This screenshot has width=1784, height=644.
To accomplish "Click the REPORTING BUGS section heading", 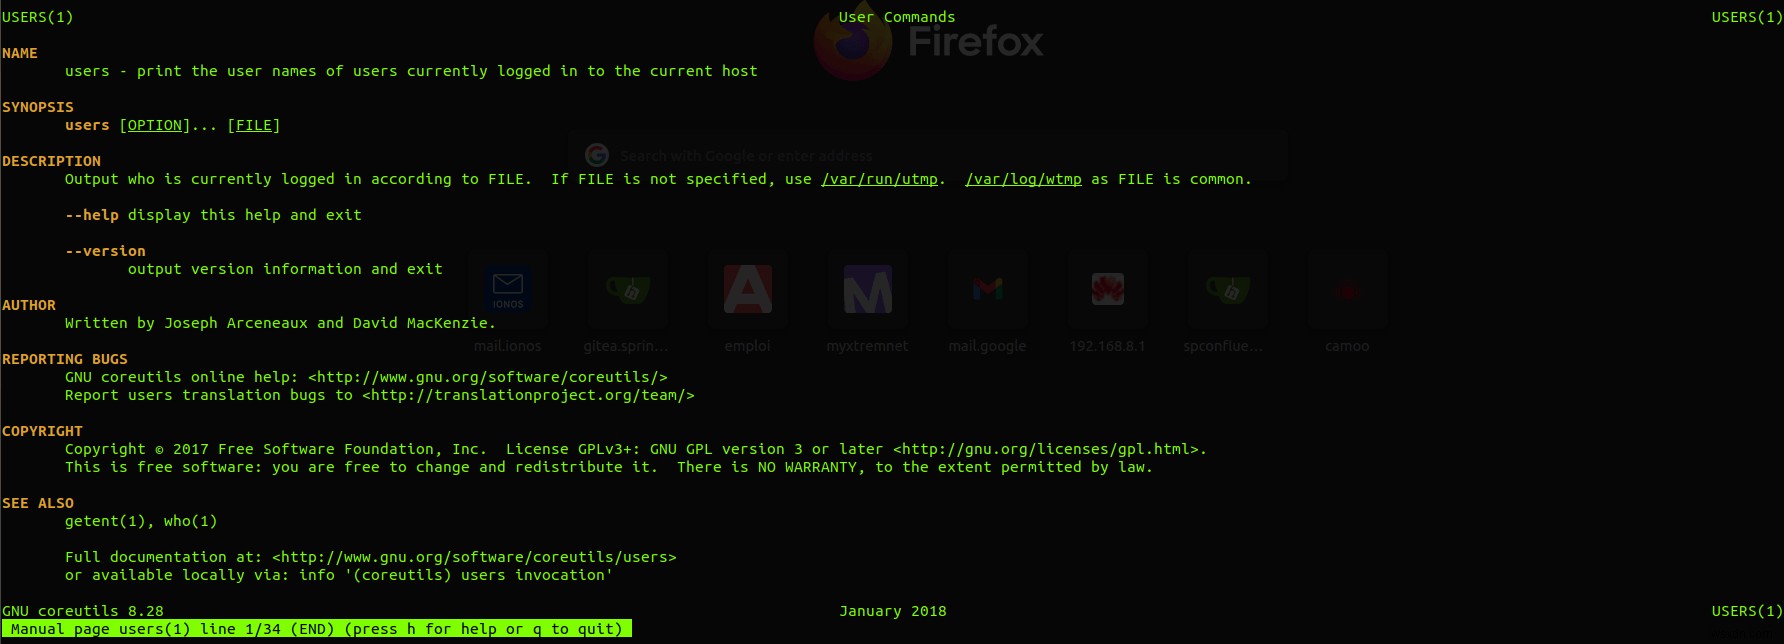I will pyautogui.click(x=65, y=359).
